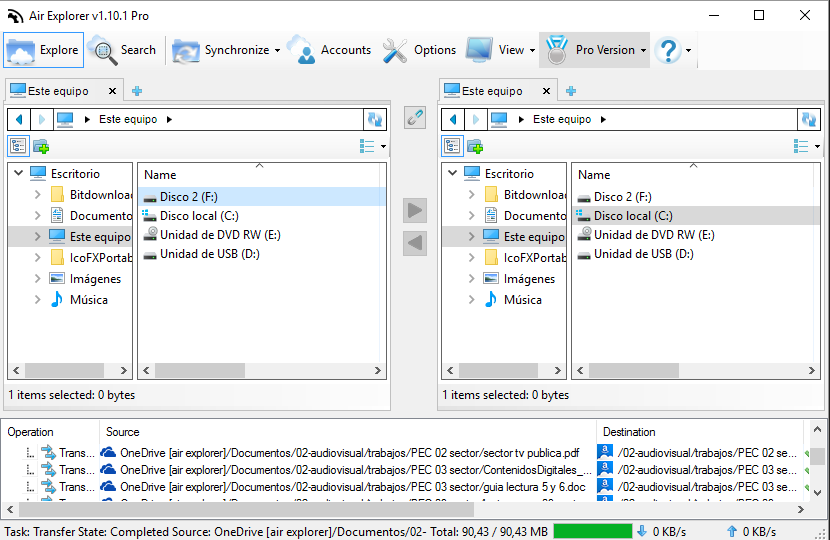The width and height of the screenshot is (830, 540).
Task: Add a new tab in the left pane
Action: (137, 91)
